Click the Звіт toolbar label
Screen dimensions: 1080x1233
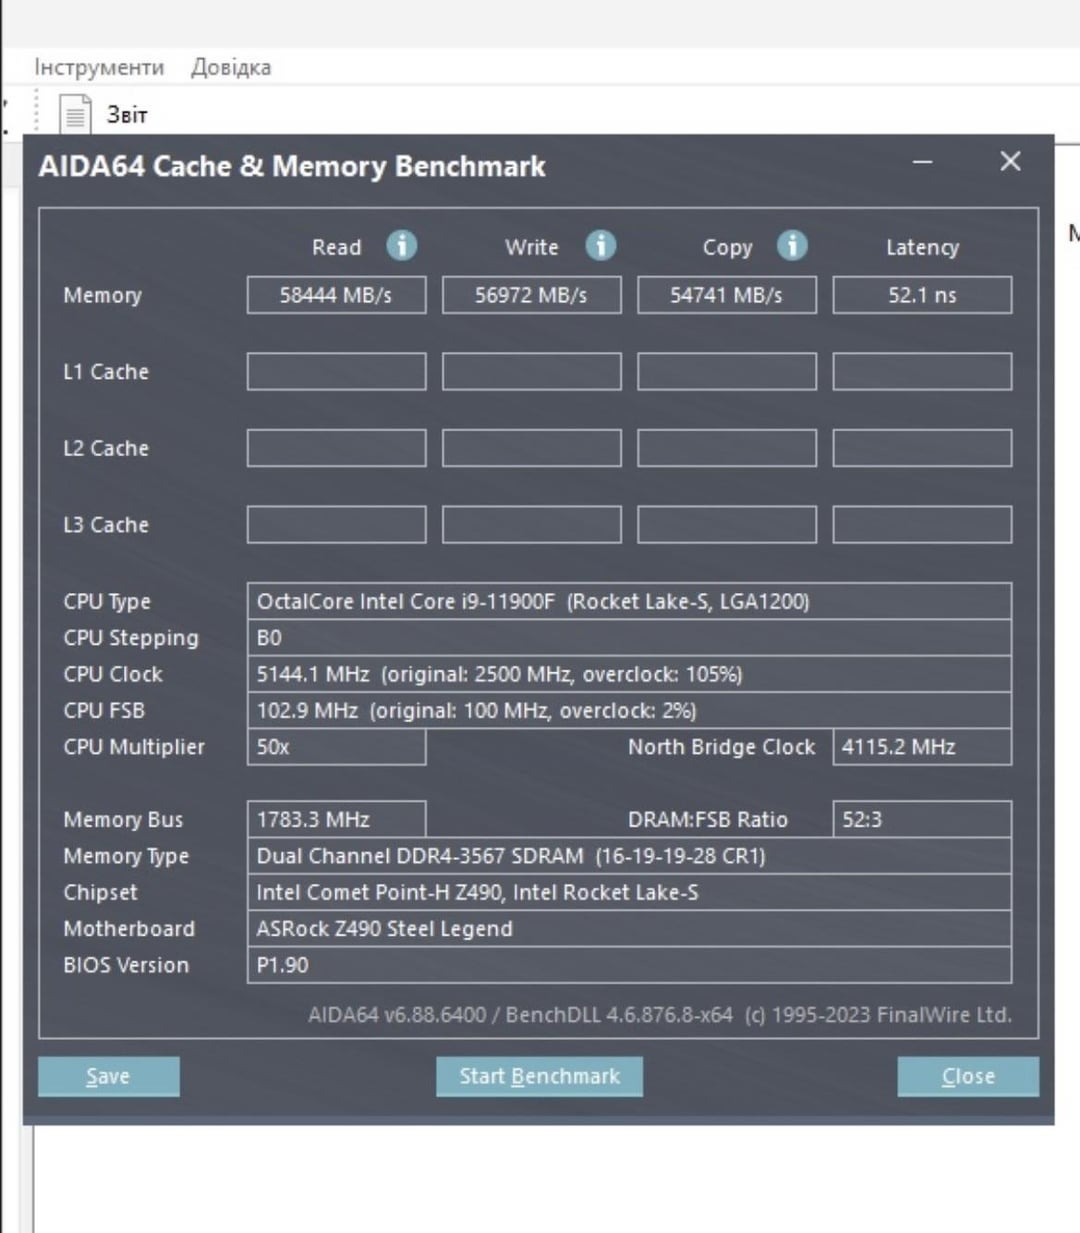click(x=127, y=115)
